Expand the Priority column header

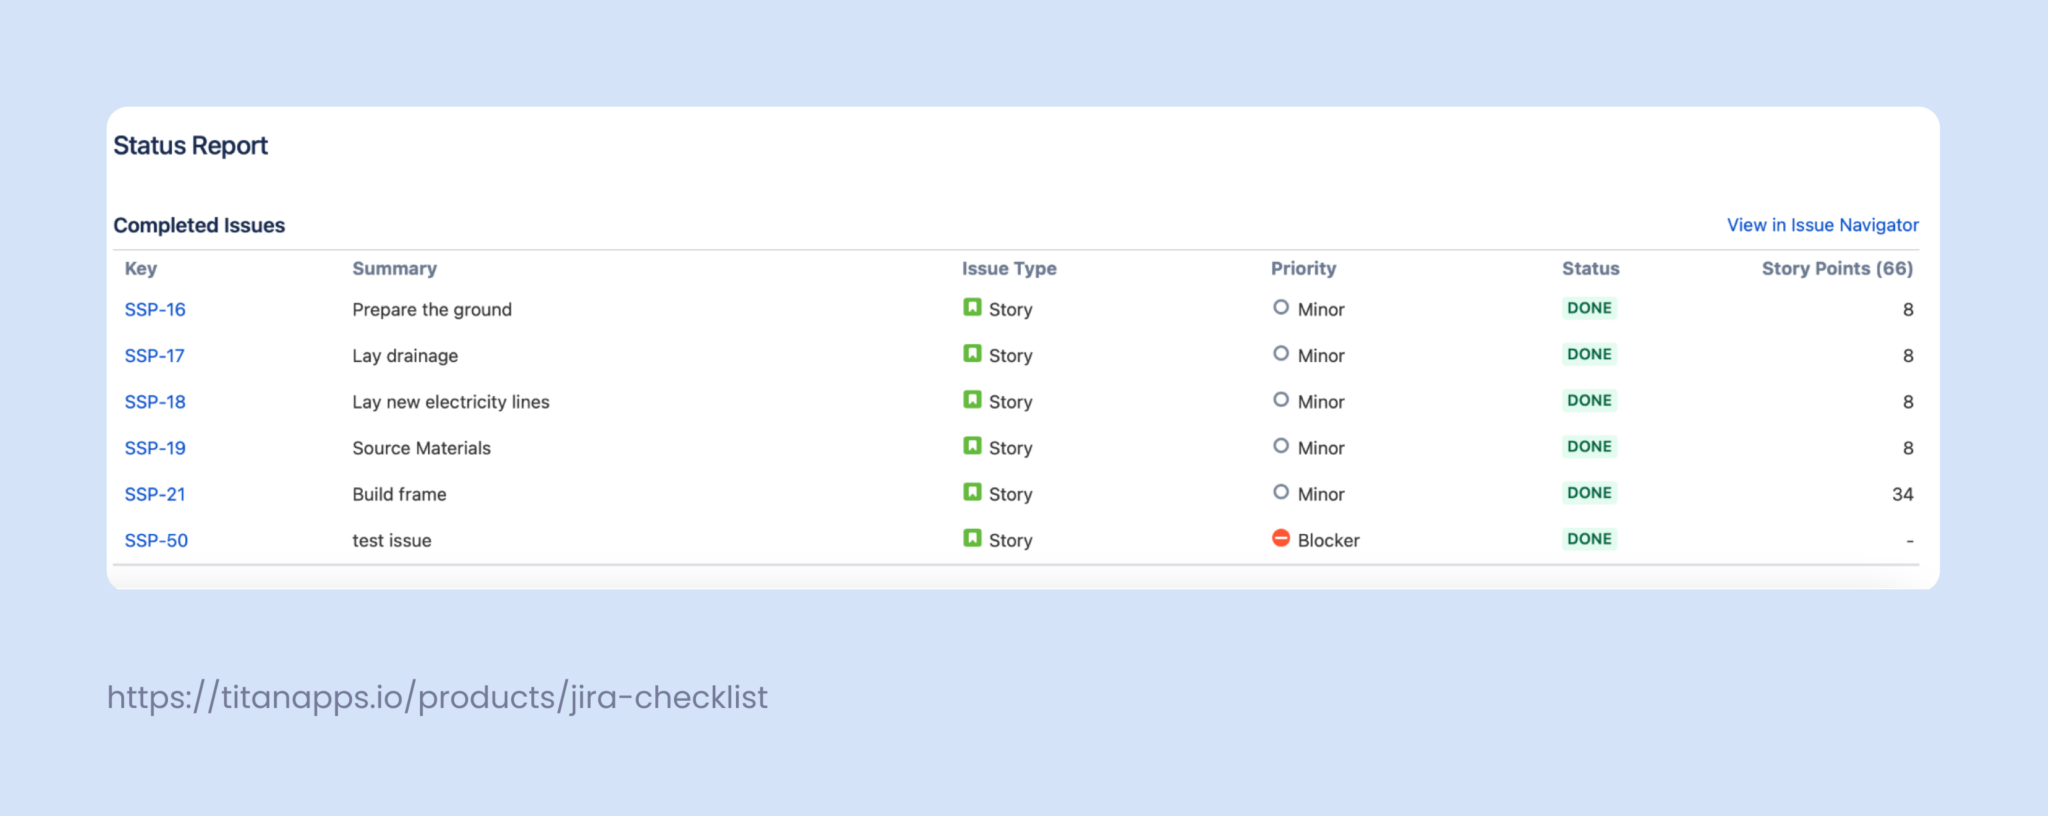pos(1304,268)
